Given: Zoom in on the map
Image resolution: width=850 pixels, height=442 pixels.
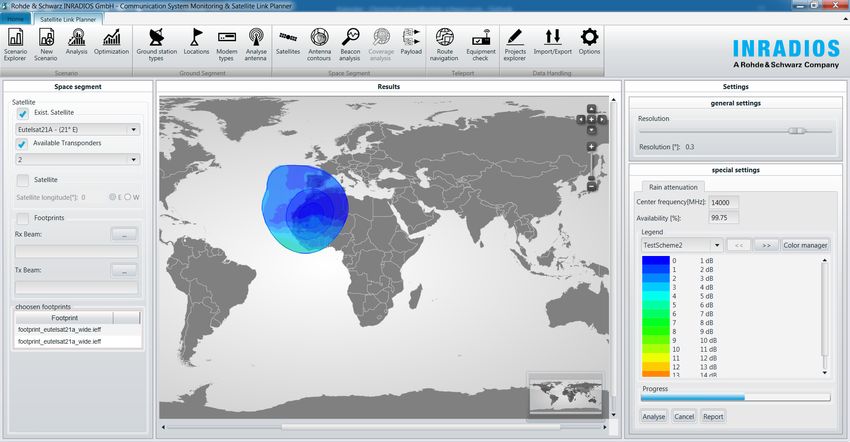Looking at the screenshot, I should coord(591,146).
